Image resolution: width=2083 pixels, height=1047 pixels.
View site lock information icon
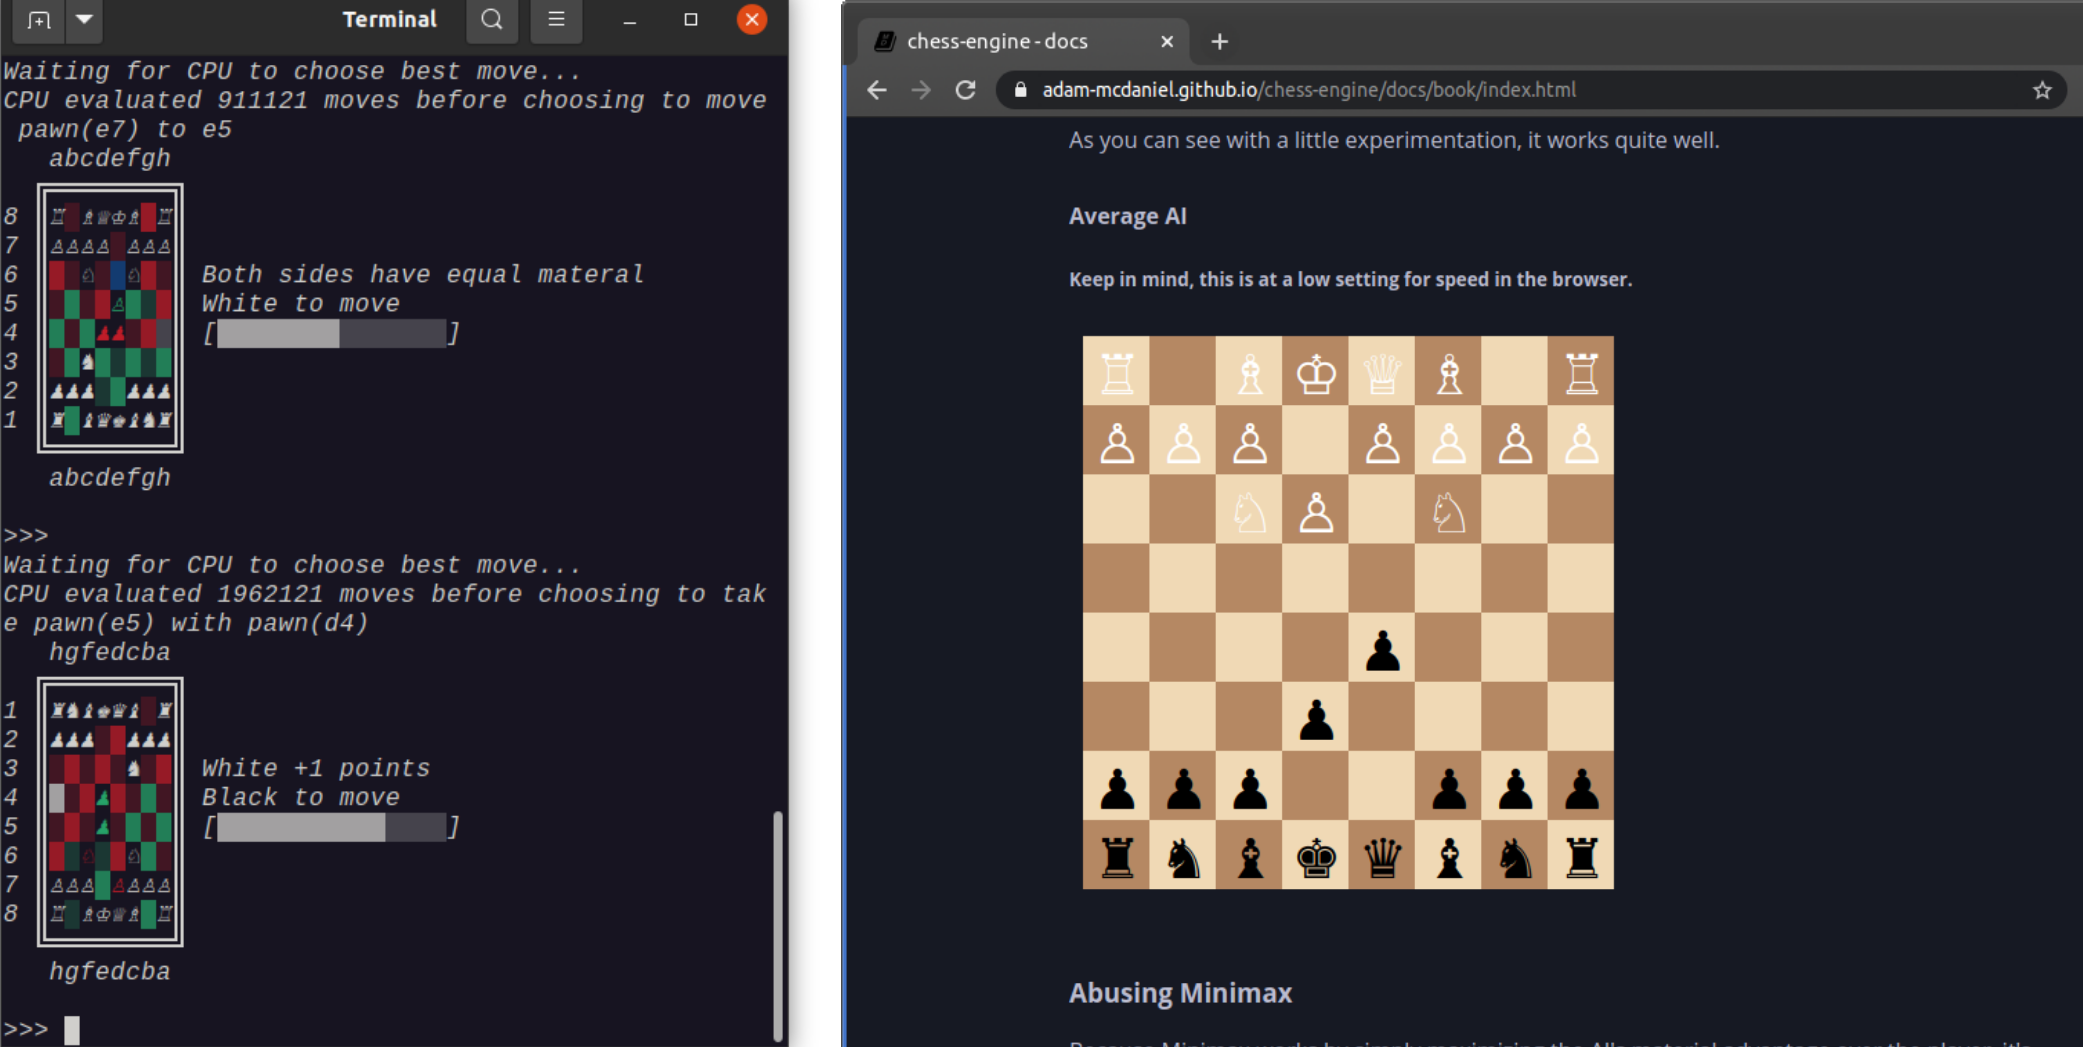point(1020,90)
